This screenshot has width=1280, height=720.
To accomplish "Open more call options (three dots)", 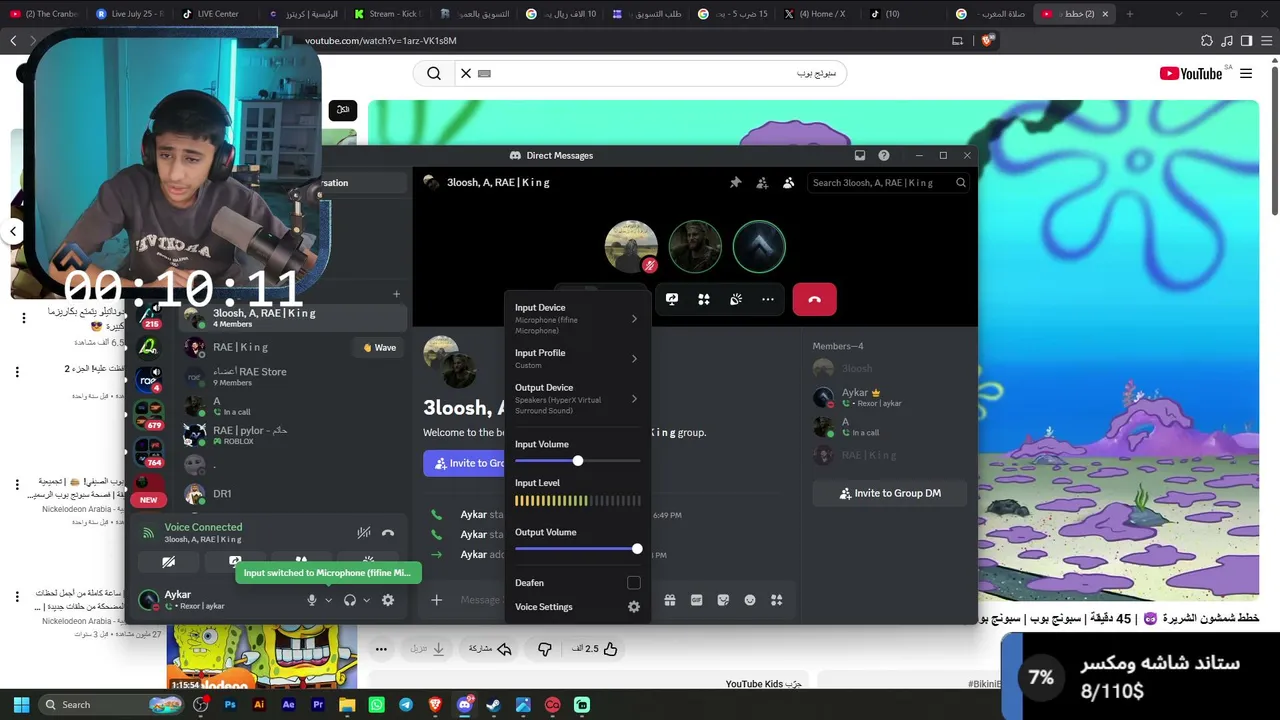I will (x=768, y=299).
